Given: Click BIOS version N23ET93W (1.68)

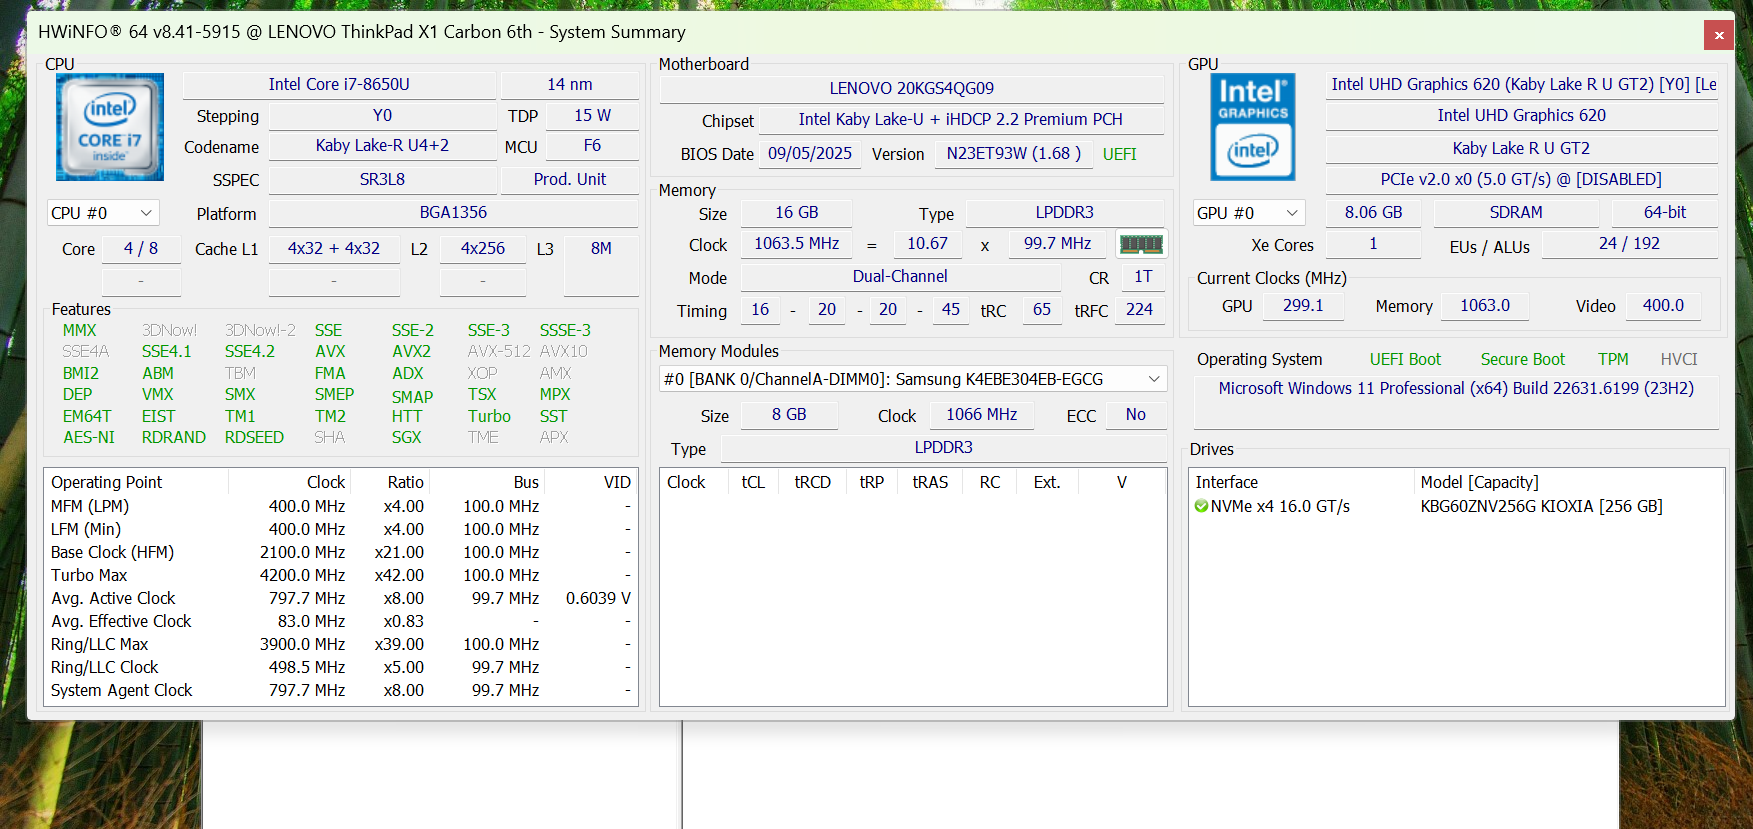Looking at the screenshot, I should (x=1014, y=154).
